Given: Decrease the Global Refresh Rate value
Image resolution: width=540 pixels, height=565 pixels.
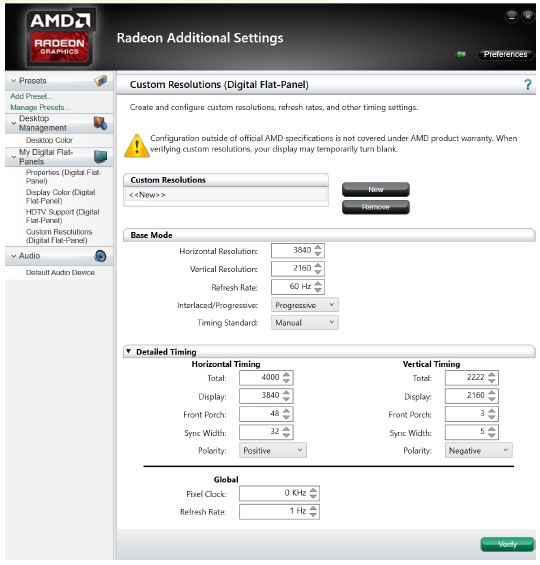Looking at the screenshot, I should coord(313,515).
